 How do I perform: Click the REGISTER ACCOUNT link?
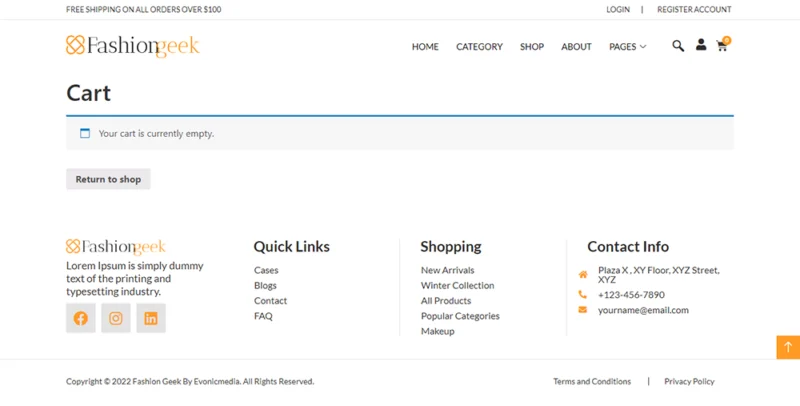click(694, 9)
